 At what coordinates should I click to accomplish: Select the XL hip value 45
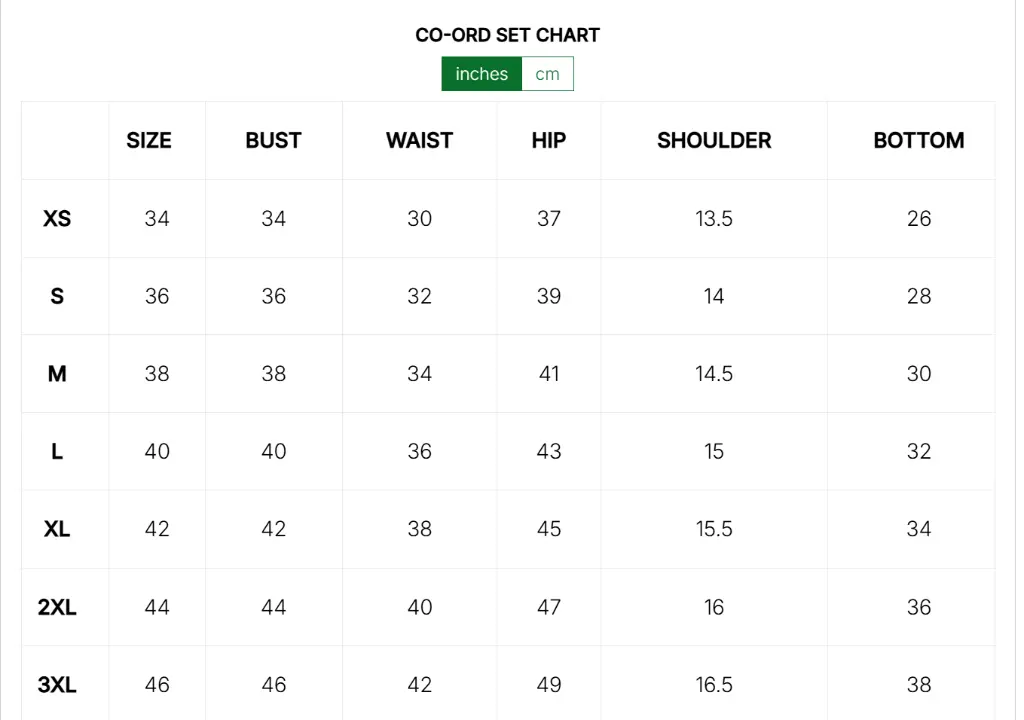(x=549, y=529)
